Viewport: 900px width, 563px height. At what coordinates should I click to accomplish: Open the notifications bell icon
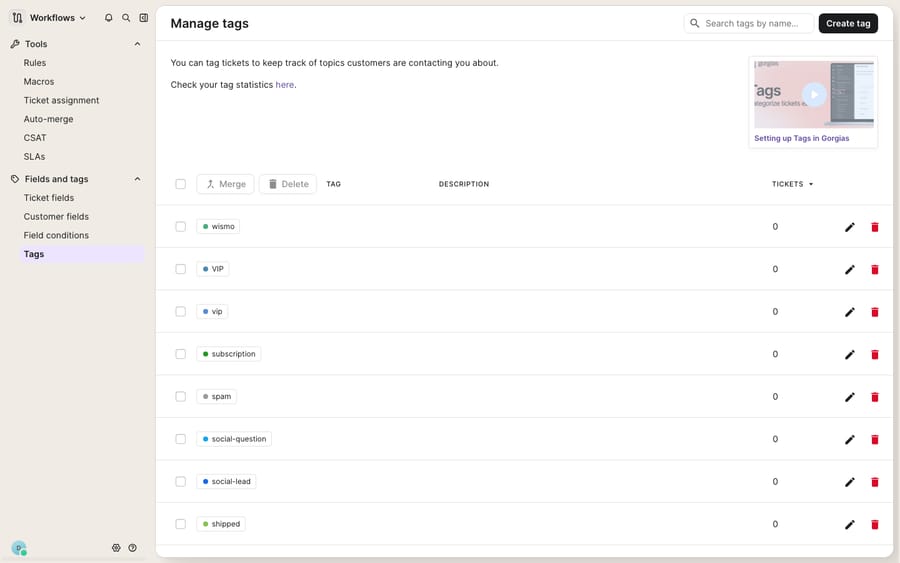[108, 18]
